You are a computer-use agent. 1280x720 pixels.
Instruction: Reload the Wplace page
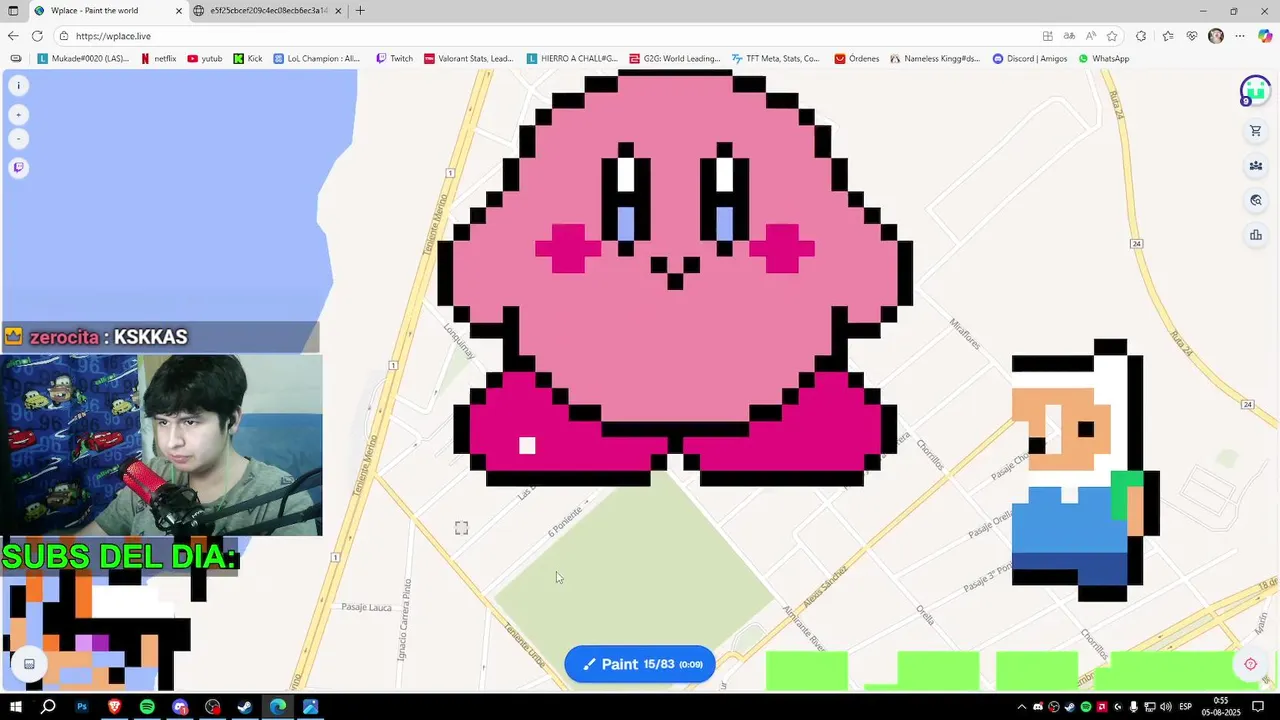[x=37, y=36]
